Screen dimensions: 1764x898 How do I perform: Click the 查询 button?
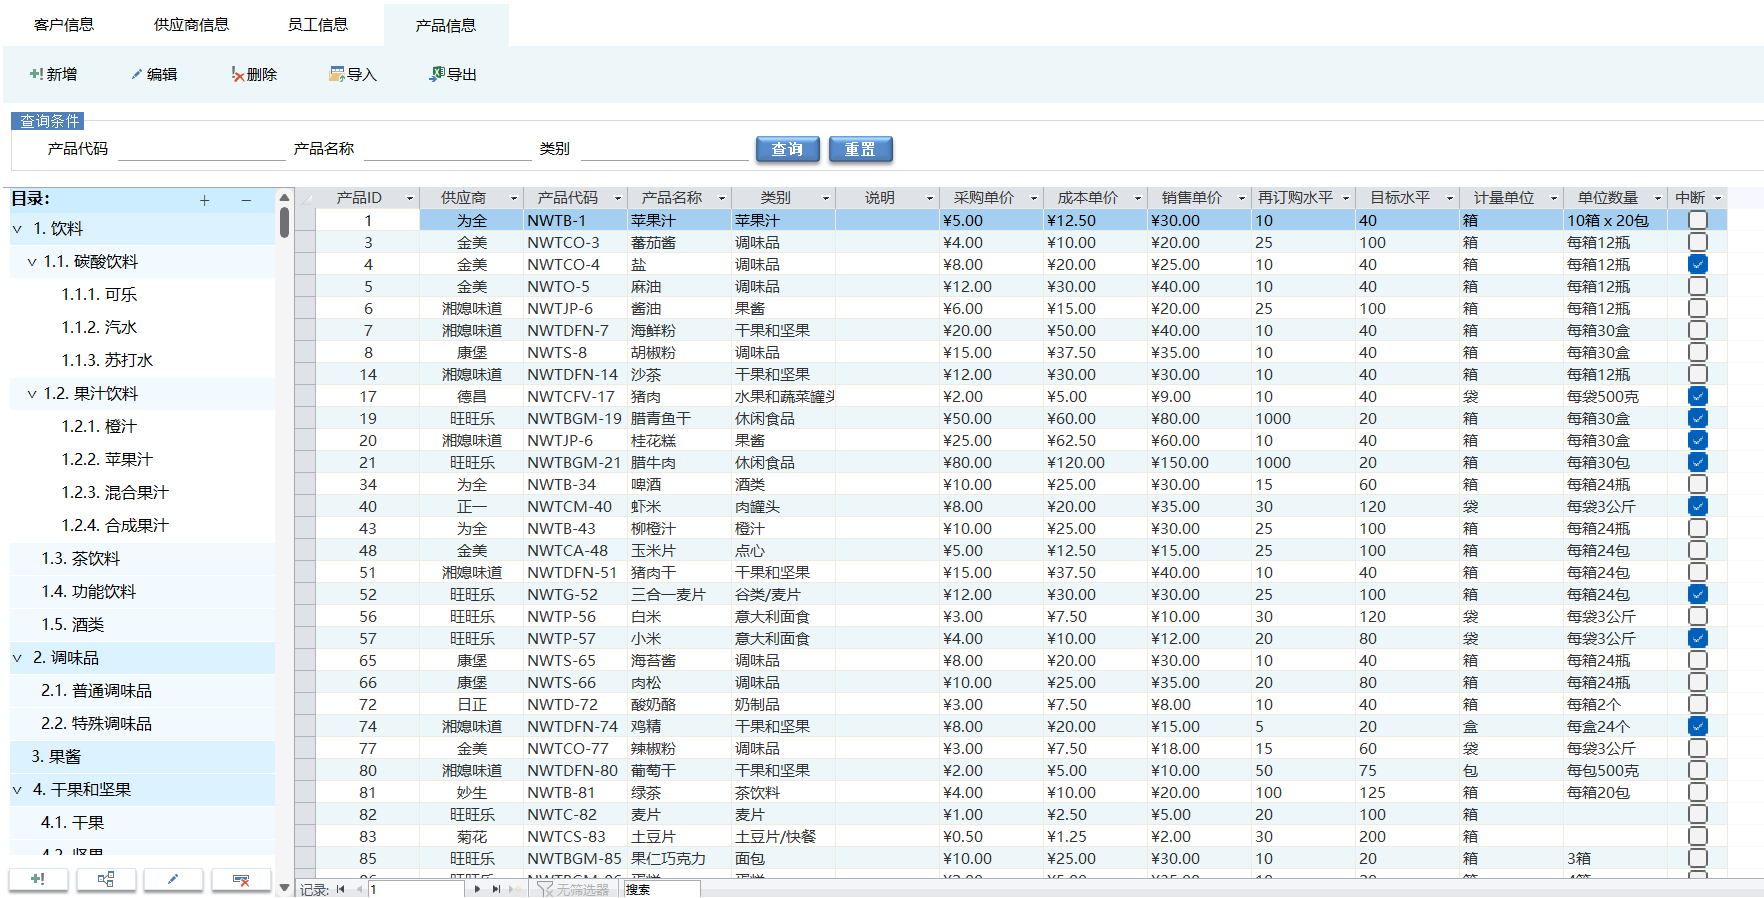click(x=787, y=149)
